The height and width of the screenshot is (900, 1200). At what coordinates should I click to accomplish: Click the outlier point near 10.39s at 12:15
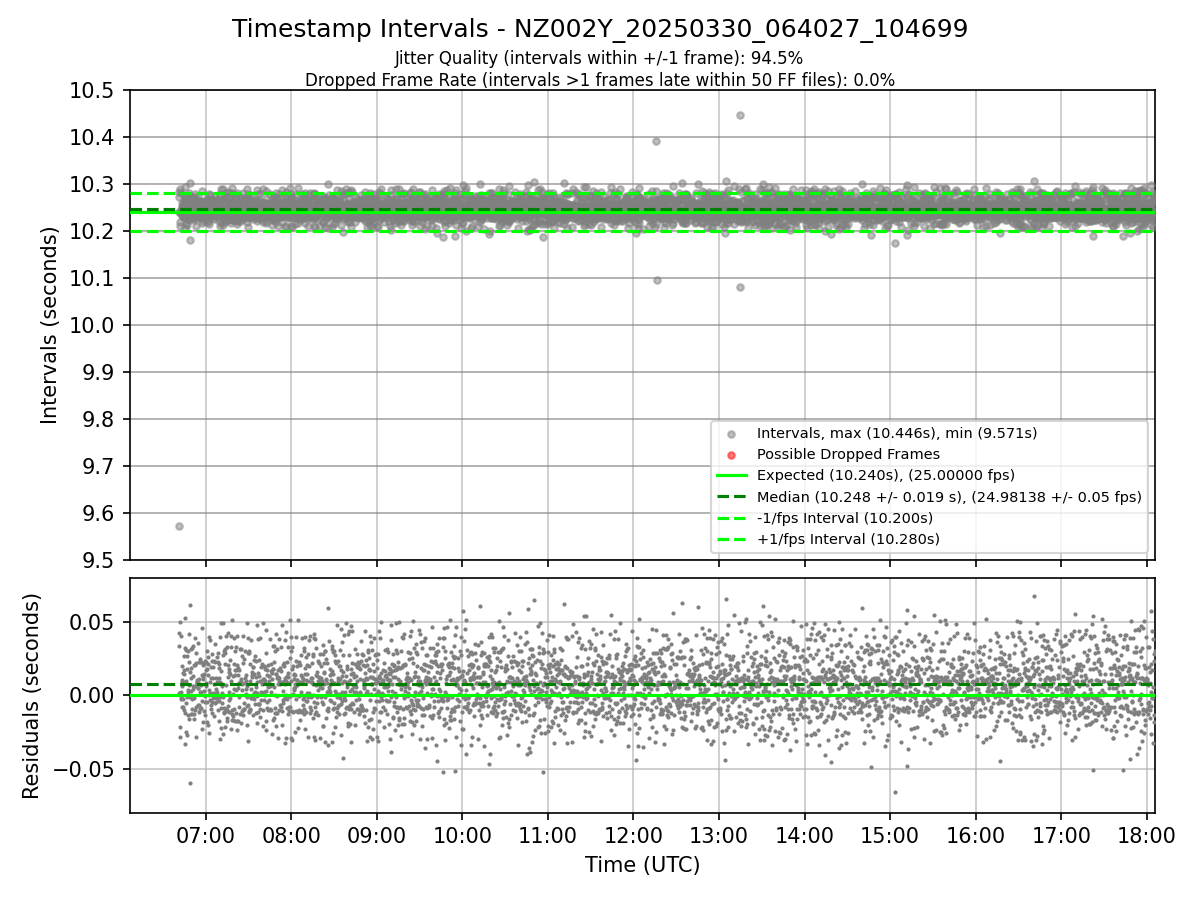[x=656, y=141]
